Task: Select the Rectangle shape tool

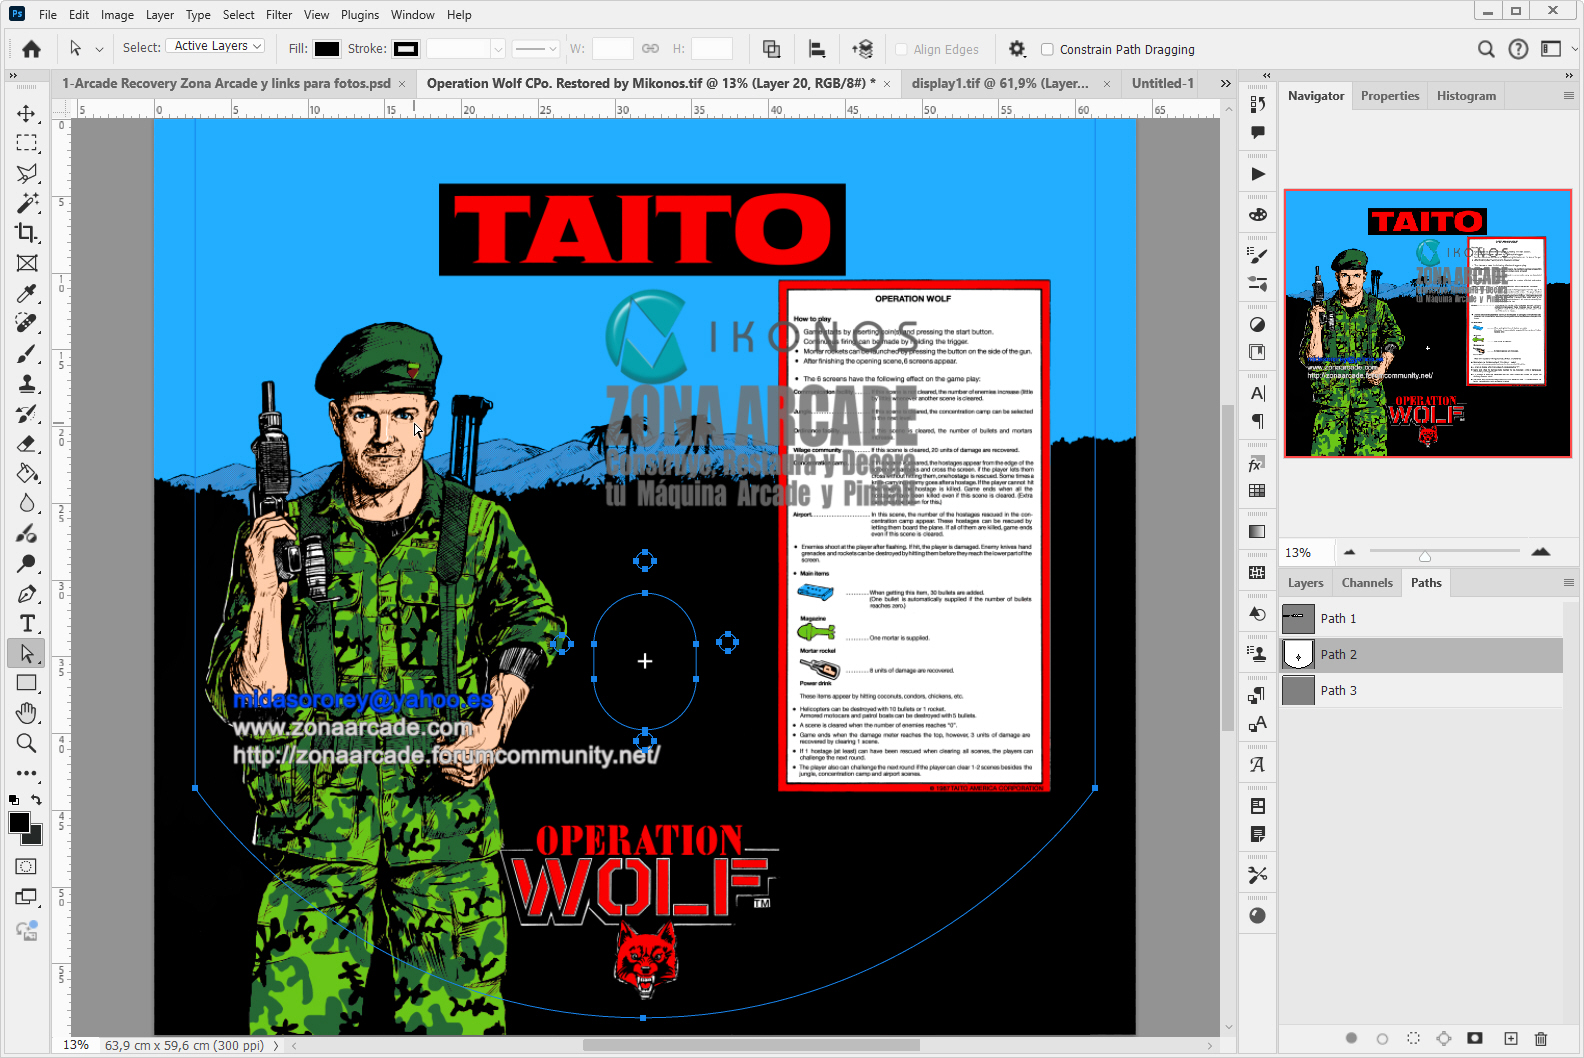Action: [x=27, y=684]
